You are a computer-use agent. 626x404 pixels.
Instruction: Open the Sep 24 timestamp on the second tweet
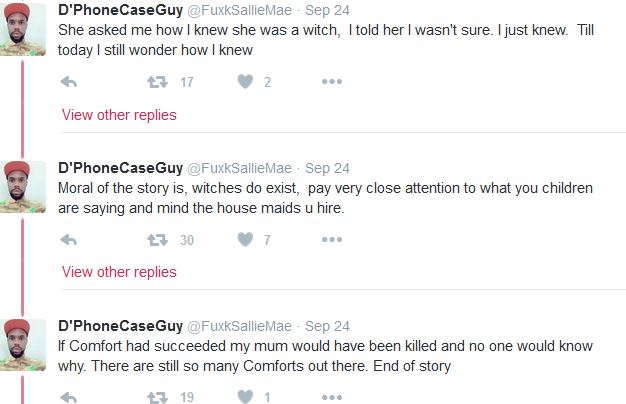point(327,169)
